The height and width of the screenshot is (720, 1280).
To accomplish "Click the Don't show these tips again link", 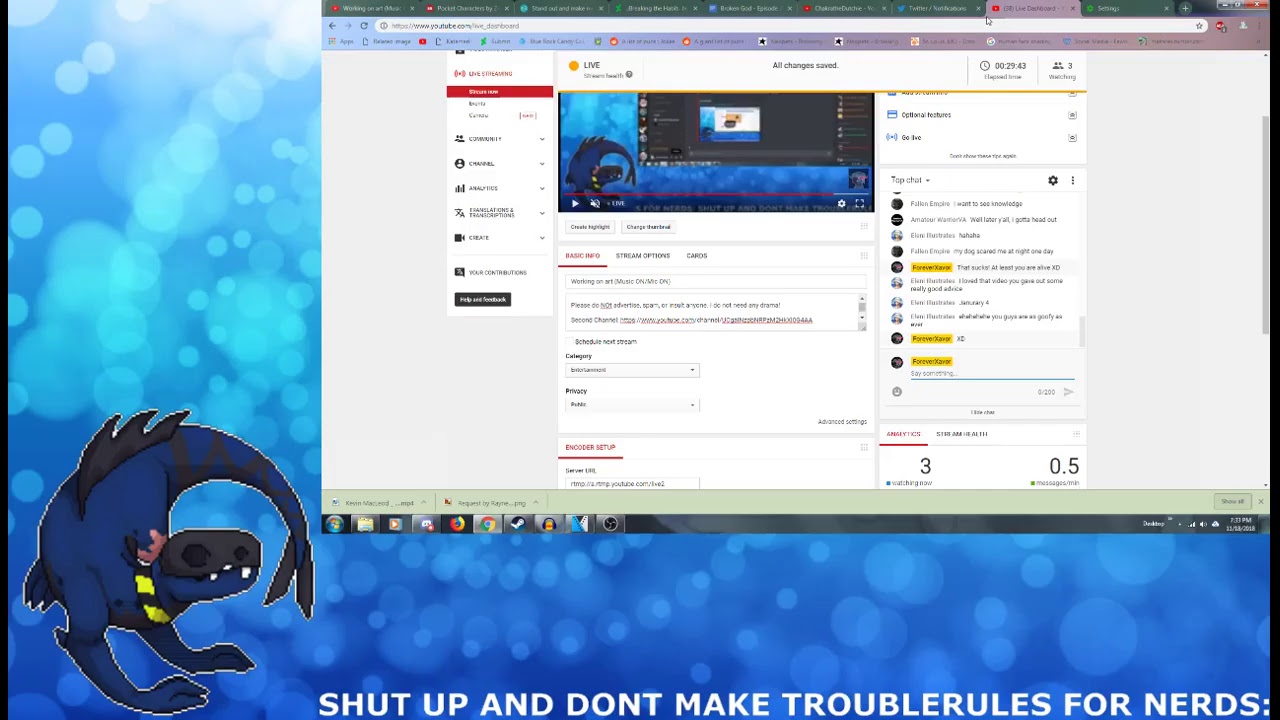I will [982, 156].
